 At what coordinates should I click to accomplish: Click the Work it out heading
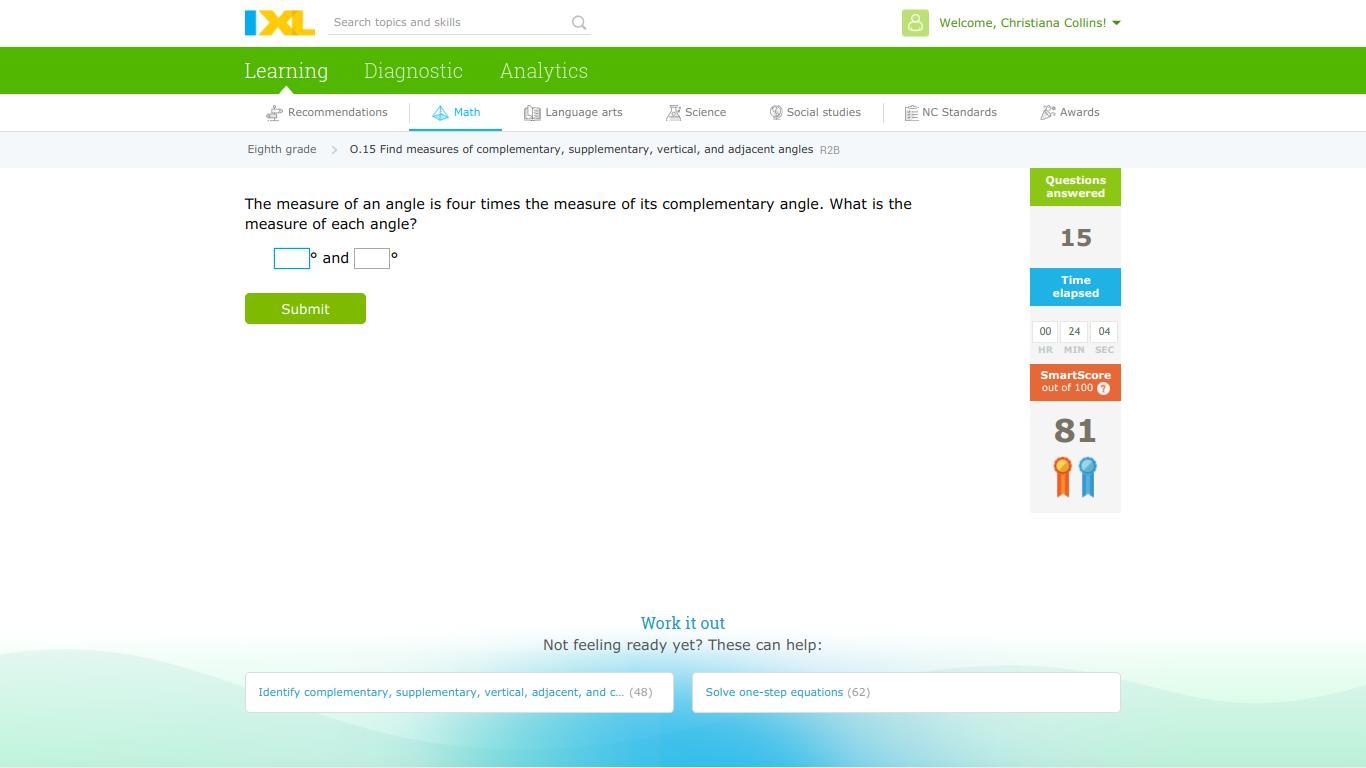(683, 623)
